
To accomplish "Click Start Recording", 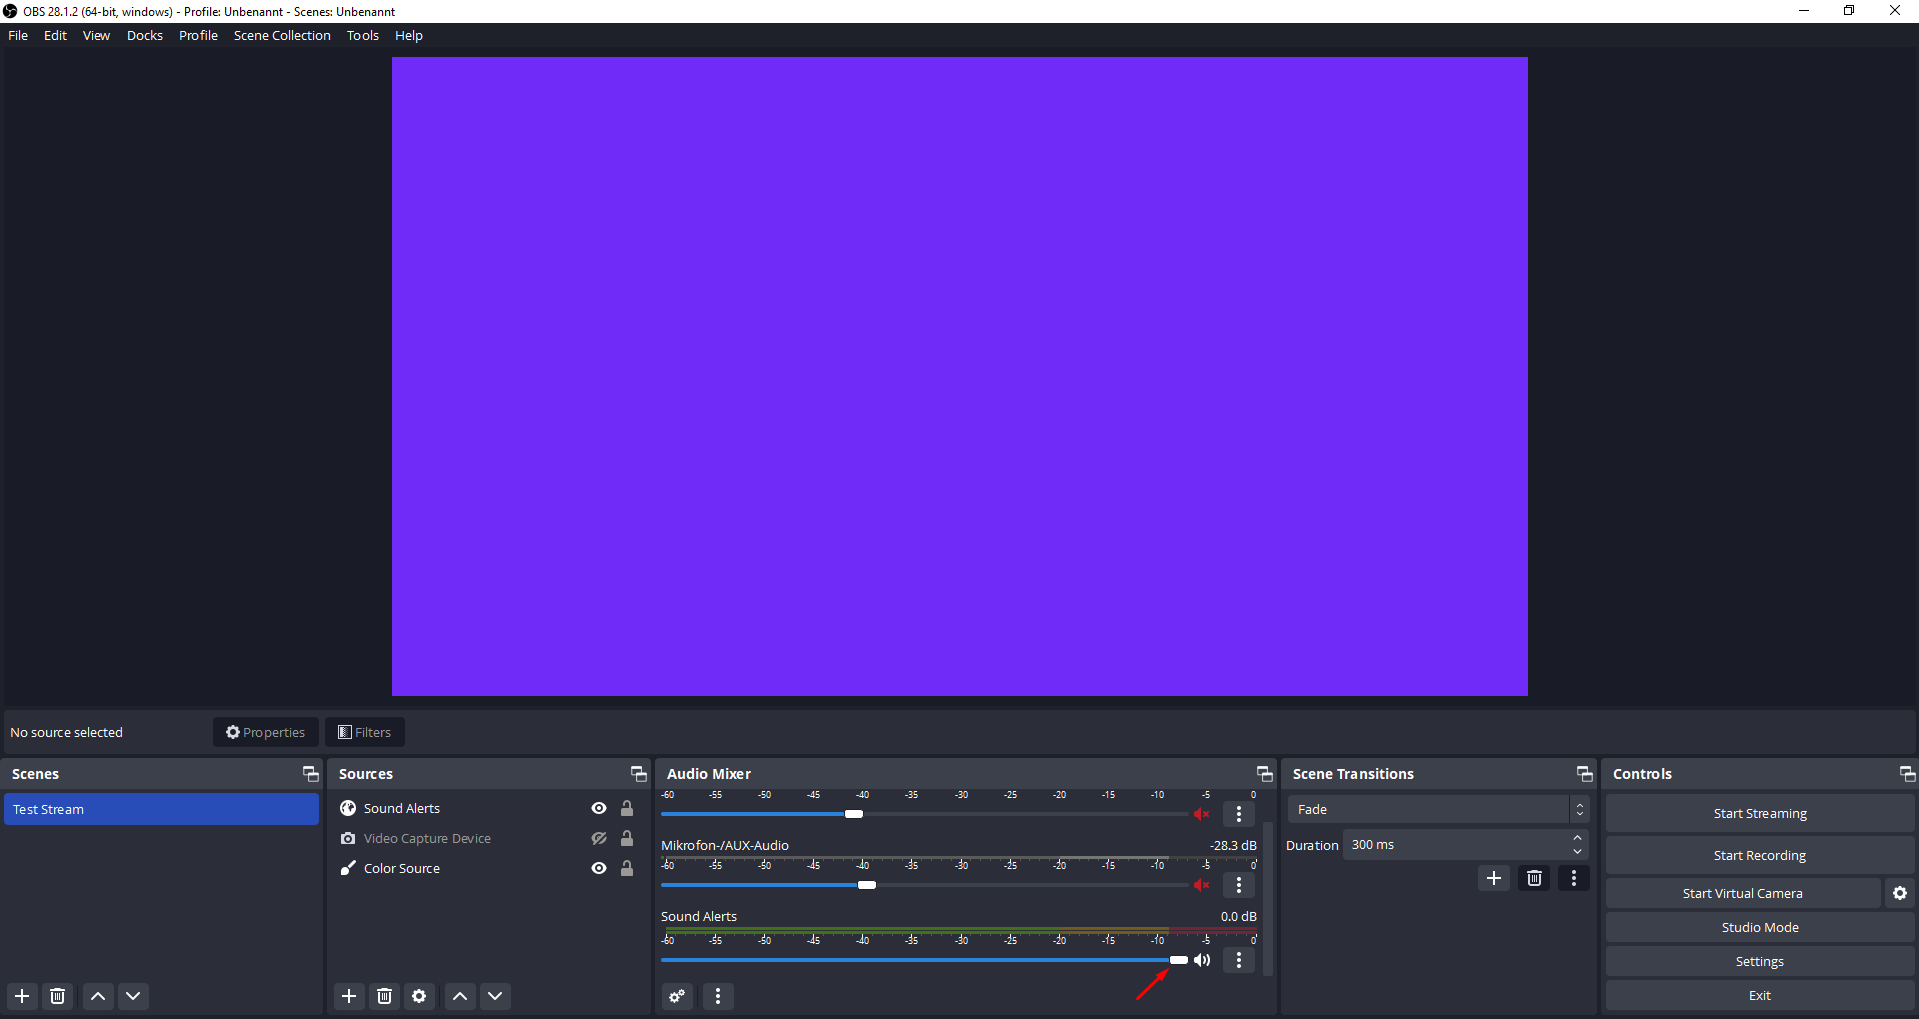I will tap(1760, 855).
